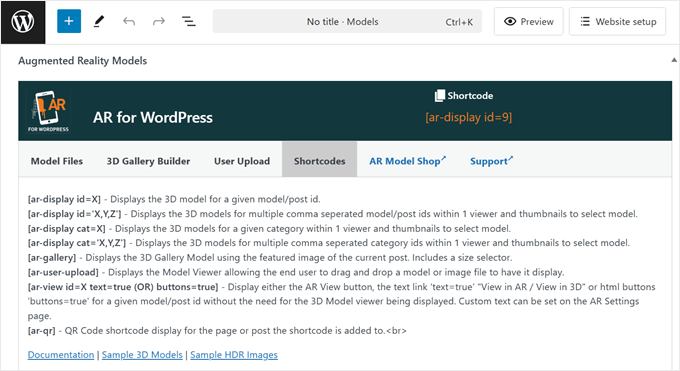Click the [ar-user-upload] shortcode text

(x=63, y=273)
